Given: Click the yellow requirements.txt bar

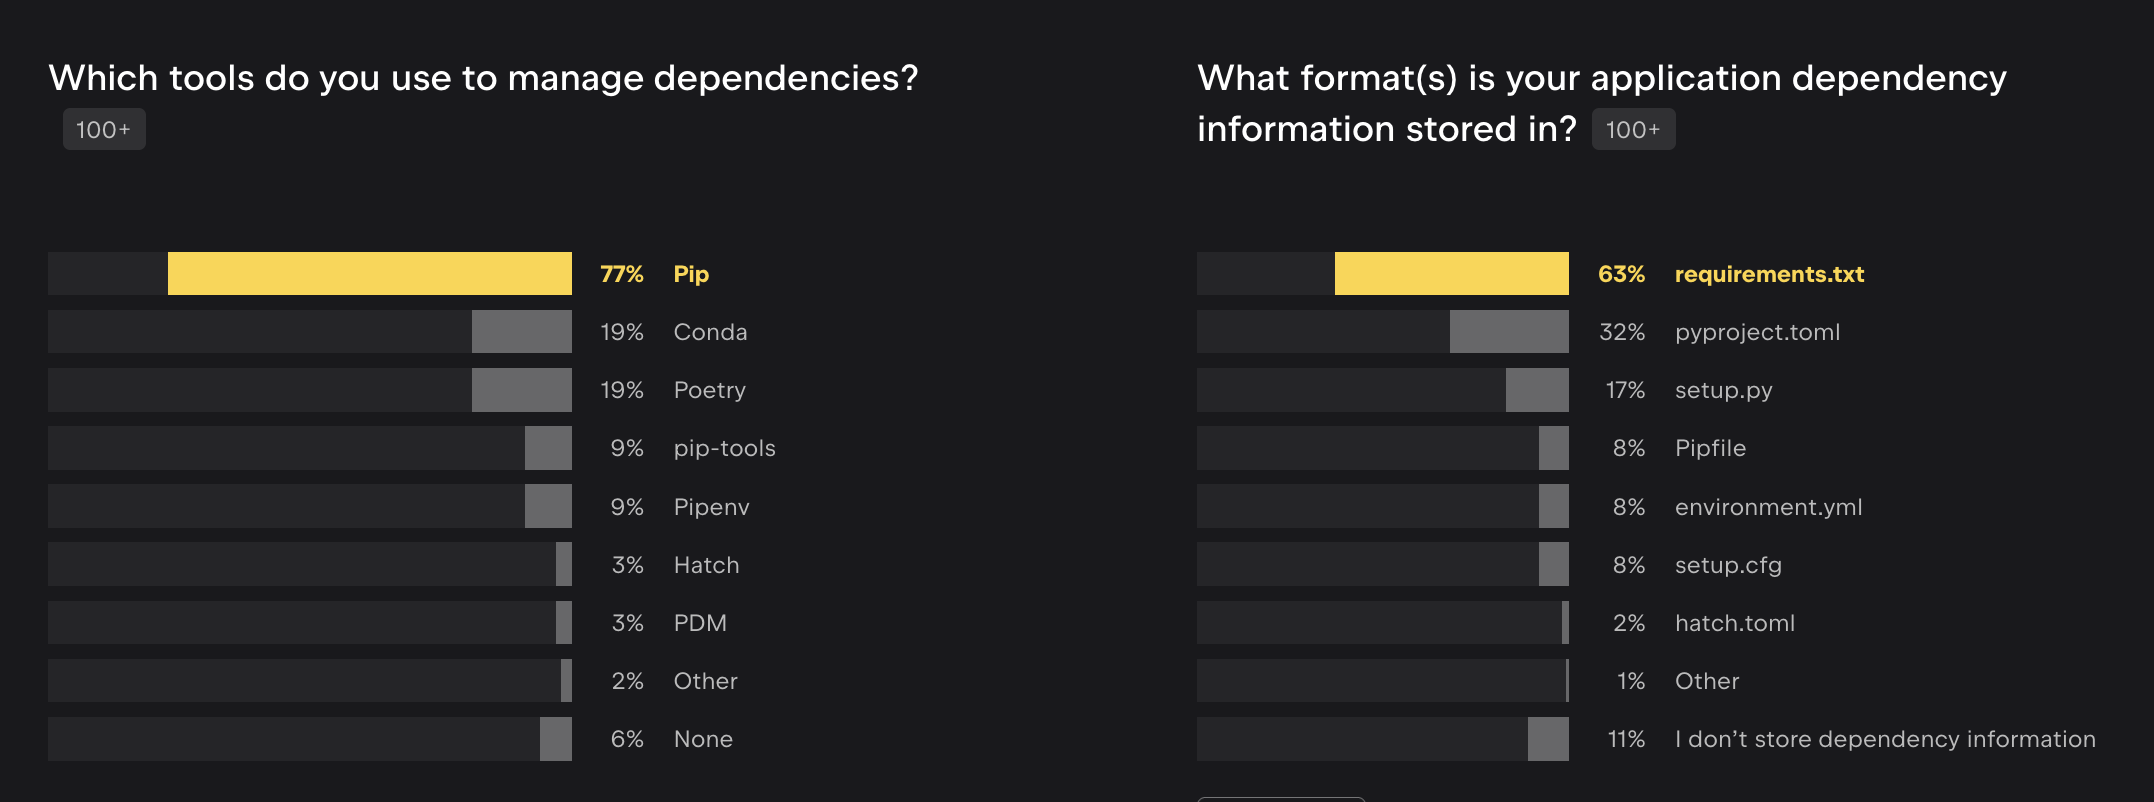Looking at the screenshot, I should tap(1451, 273).
